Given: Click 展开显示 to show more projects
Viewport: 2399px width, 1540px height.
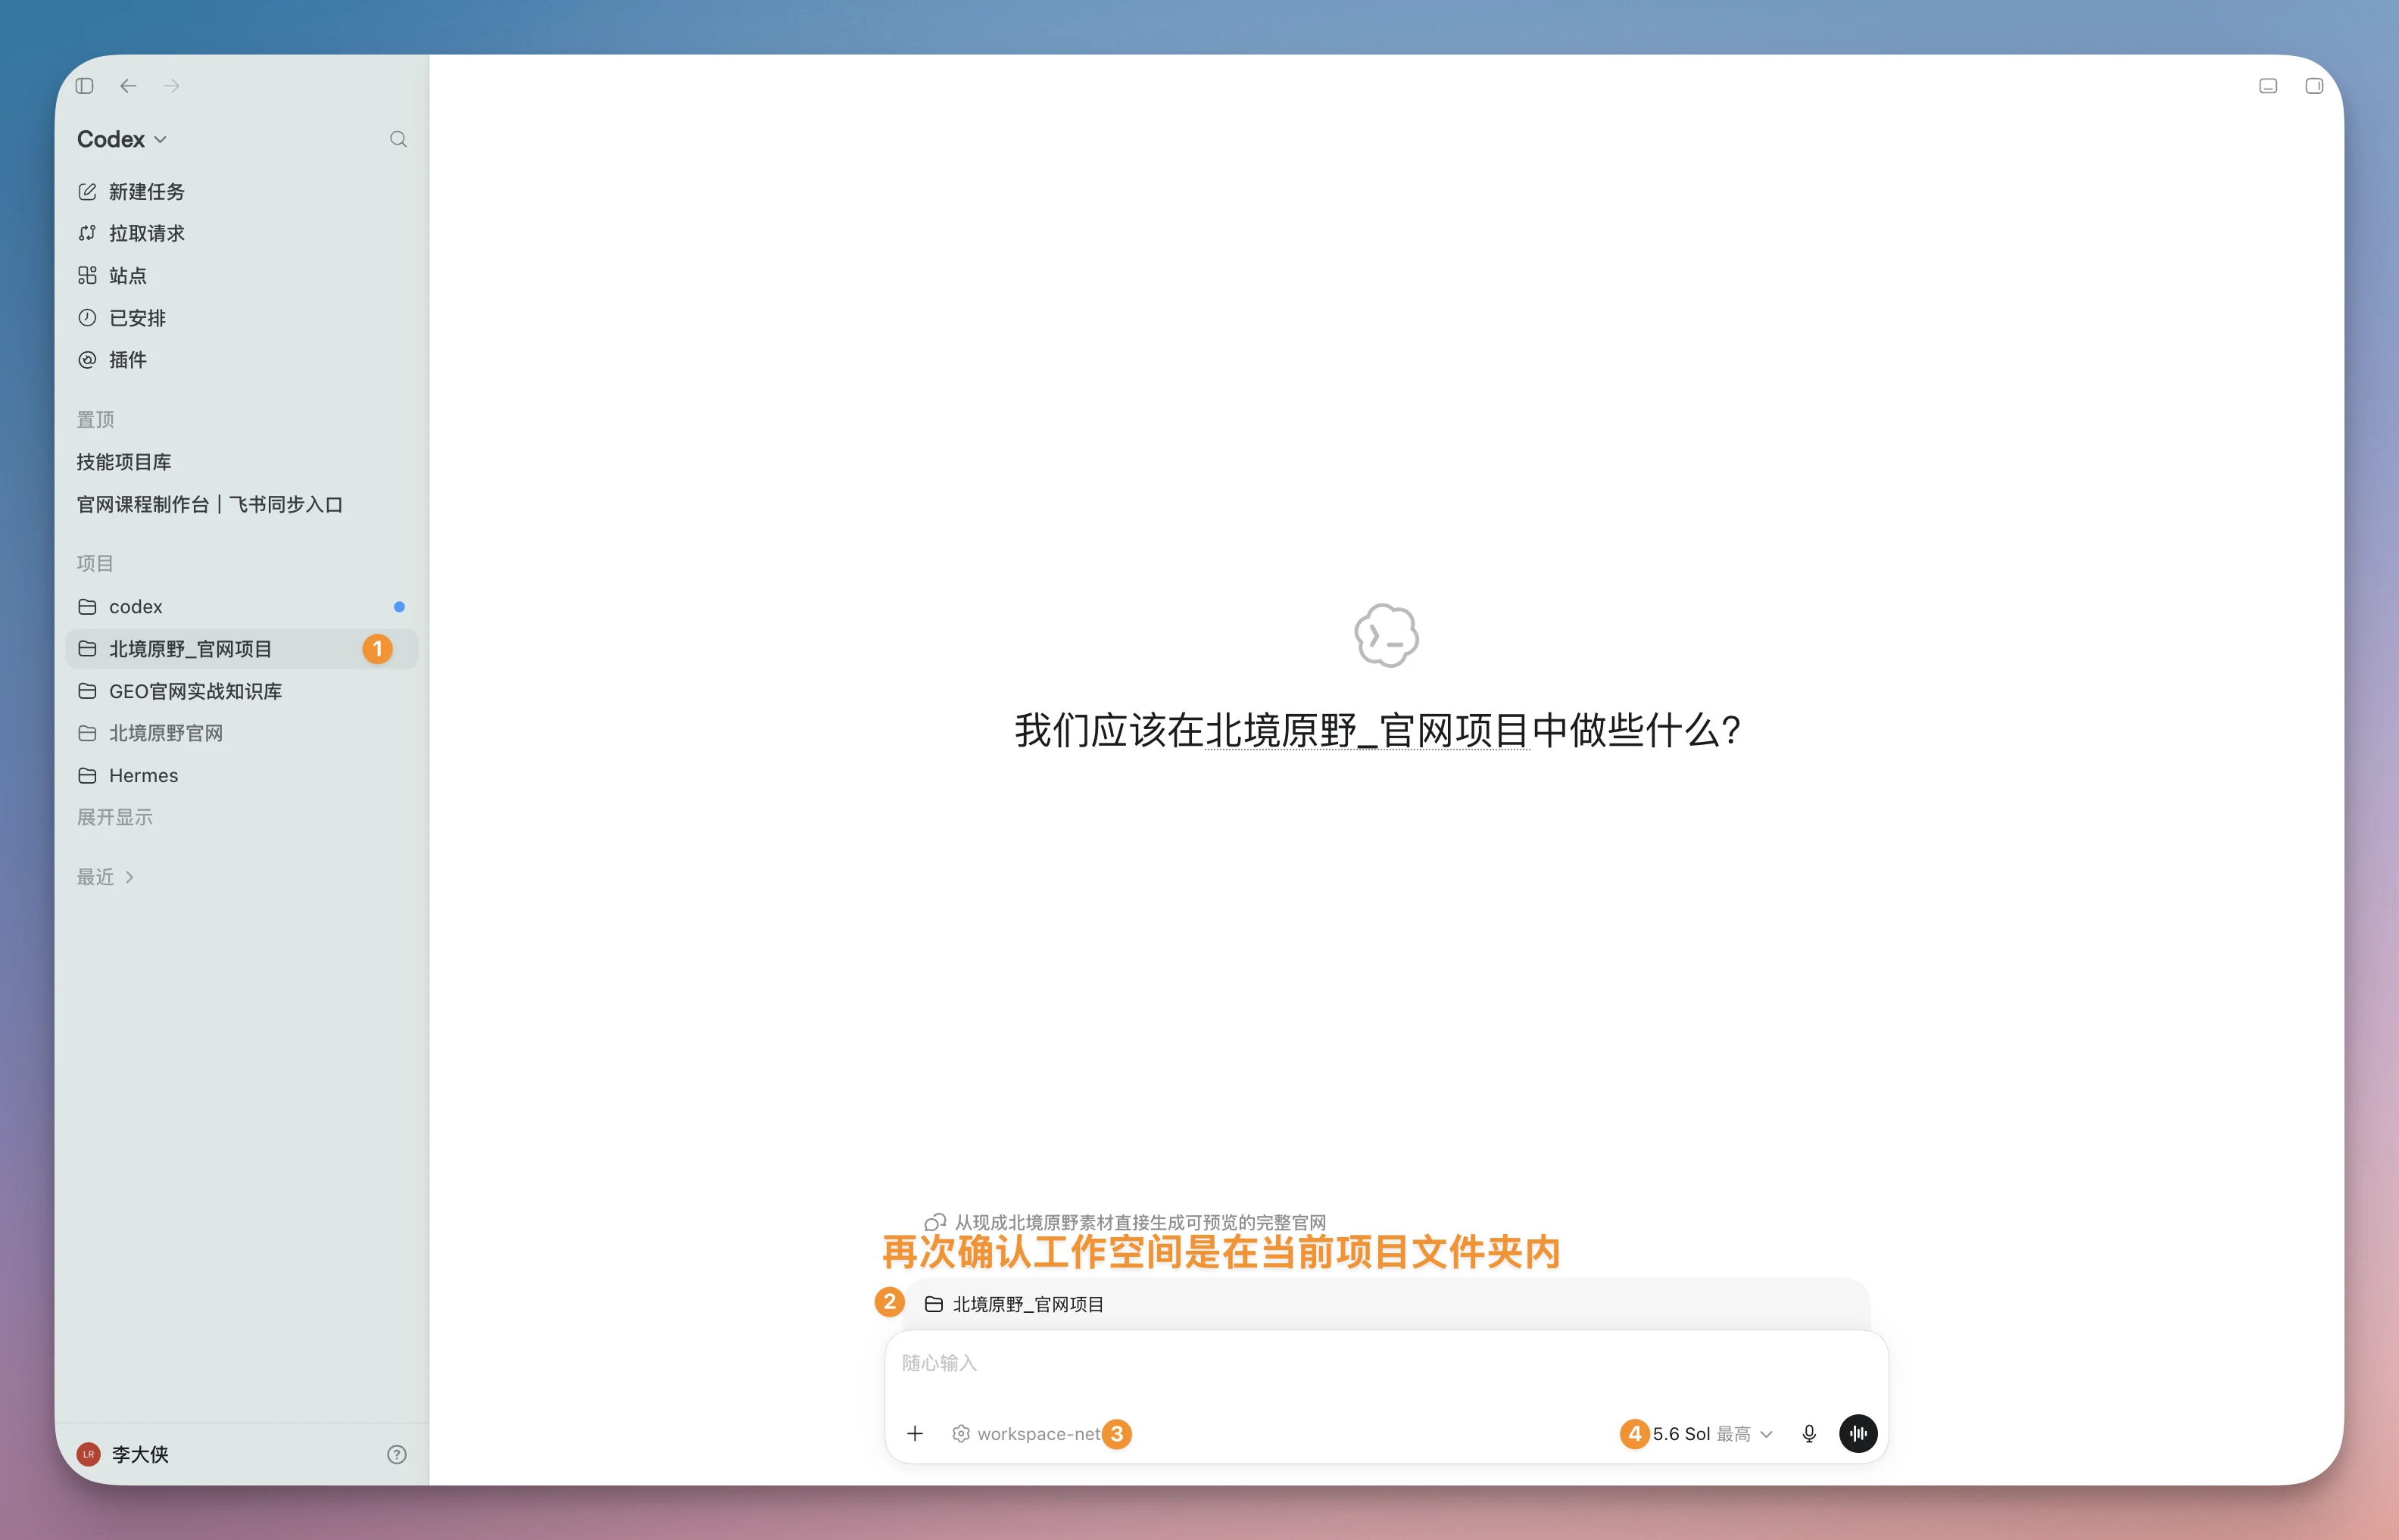Looking at the screenshot, I should (115, 817).
